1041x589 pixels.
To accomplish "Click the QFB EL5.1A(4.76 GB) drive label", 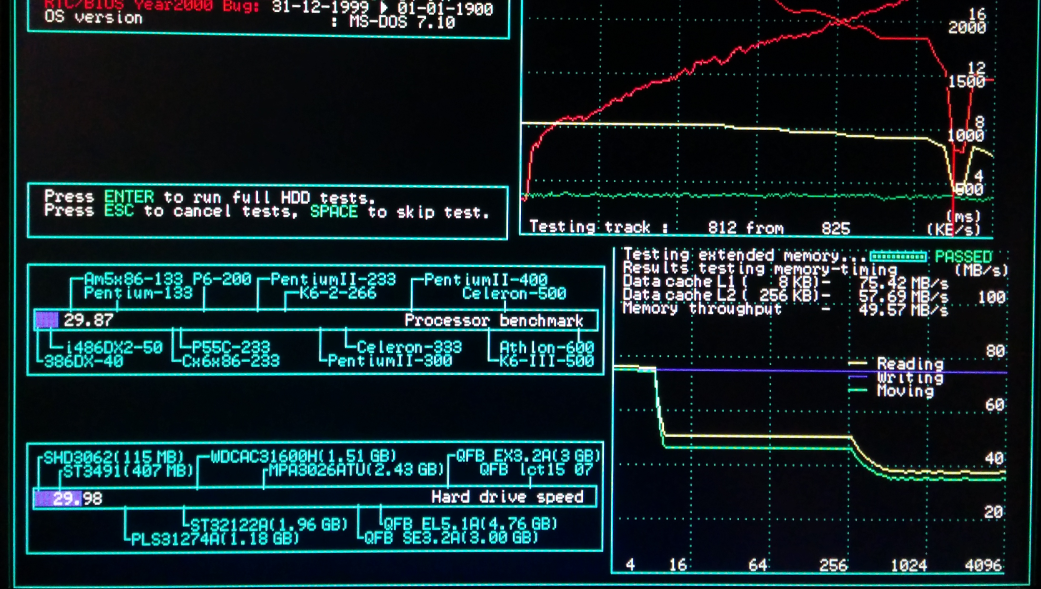I will coord(470,524).
